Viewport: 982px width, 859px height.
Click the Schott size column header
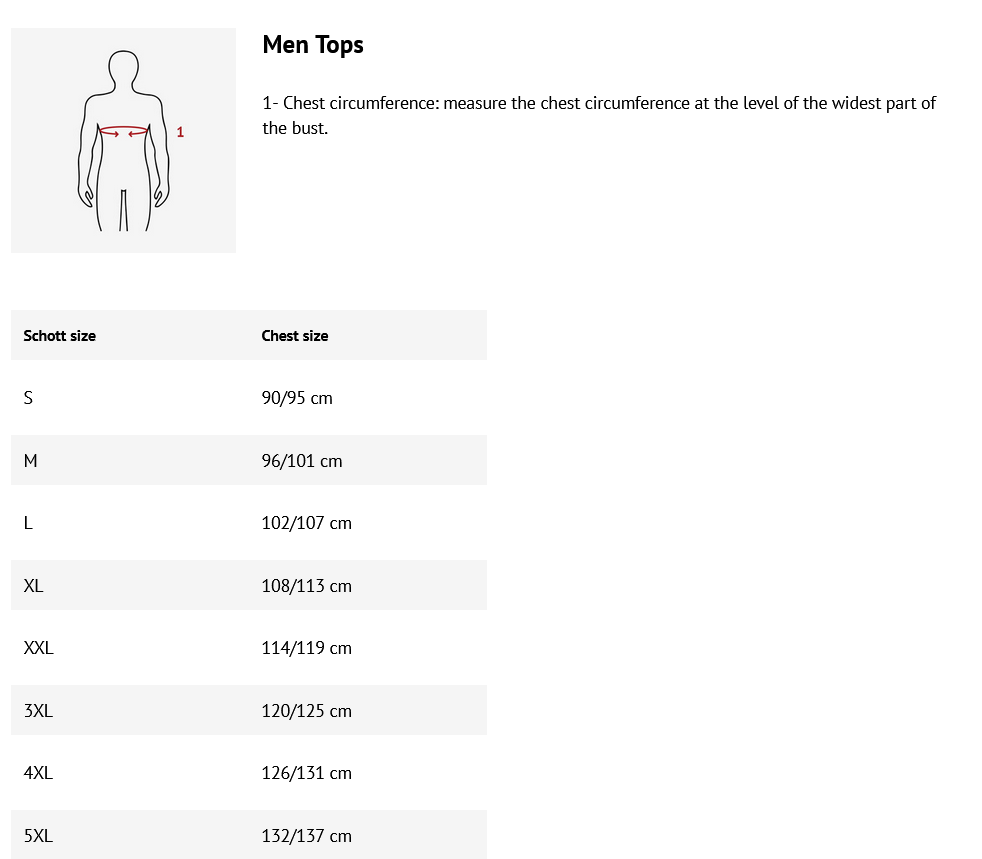(x=59, y=336)
